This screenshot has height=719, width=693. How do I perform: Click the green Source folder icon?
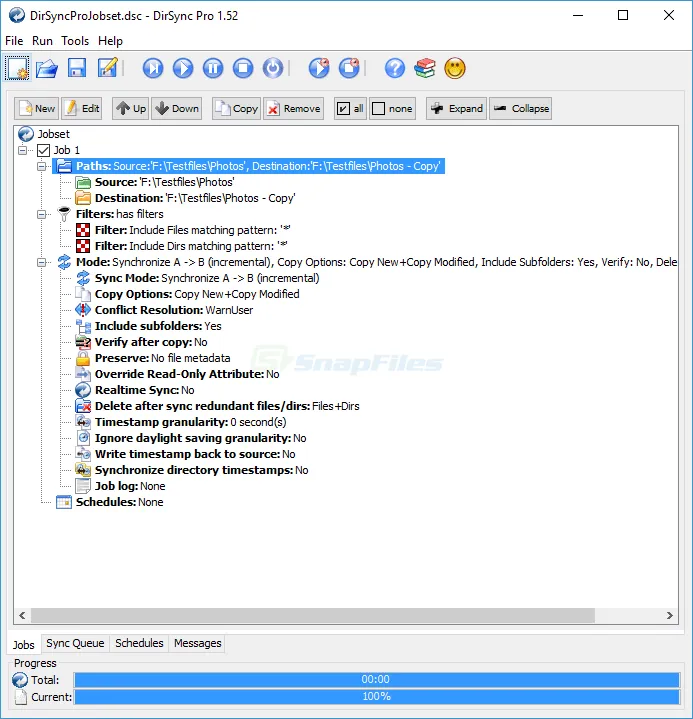click(83, 183)
